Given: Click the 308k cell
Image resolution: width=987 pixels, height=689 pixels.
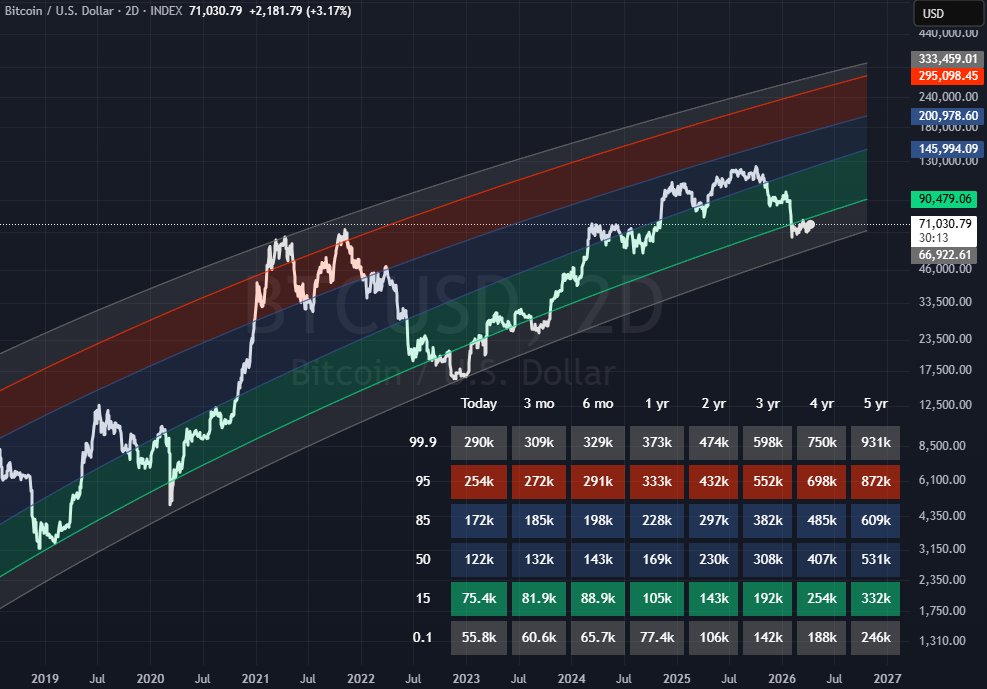Looking at the screenshot, I should (x=767, y=559).
